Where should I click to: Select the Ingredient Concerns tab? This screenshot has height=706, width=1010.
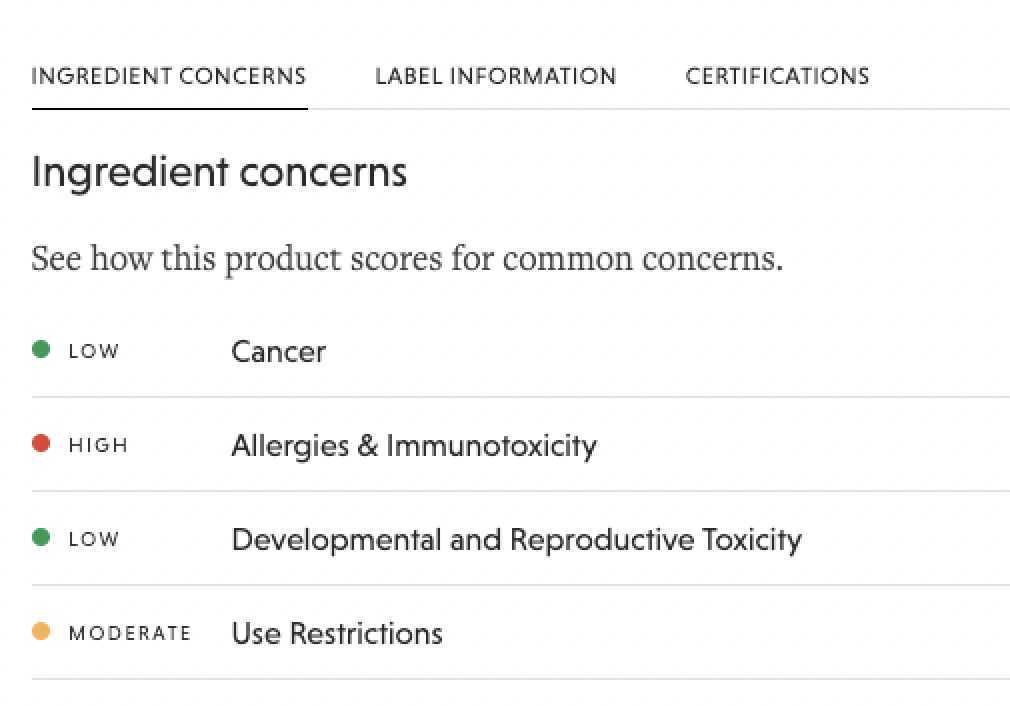pos(169,76)
